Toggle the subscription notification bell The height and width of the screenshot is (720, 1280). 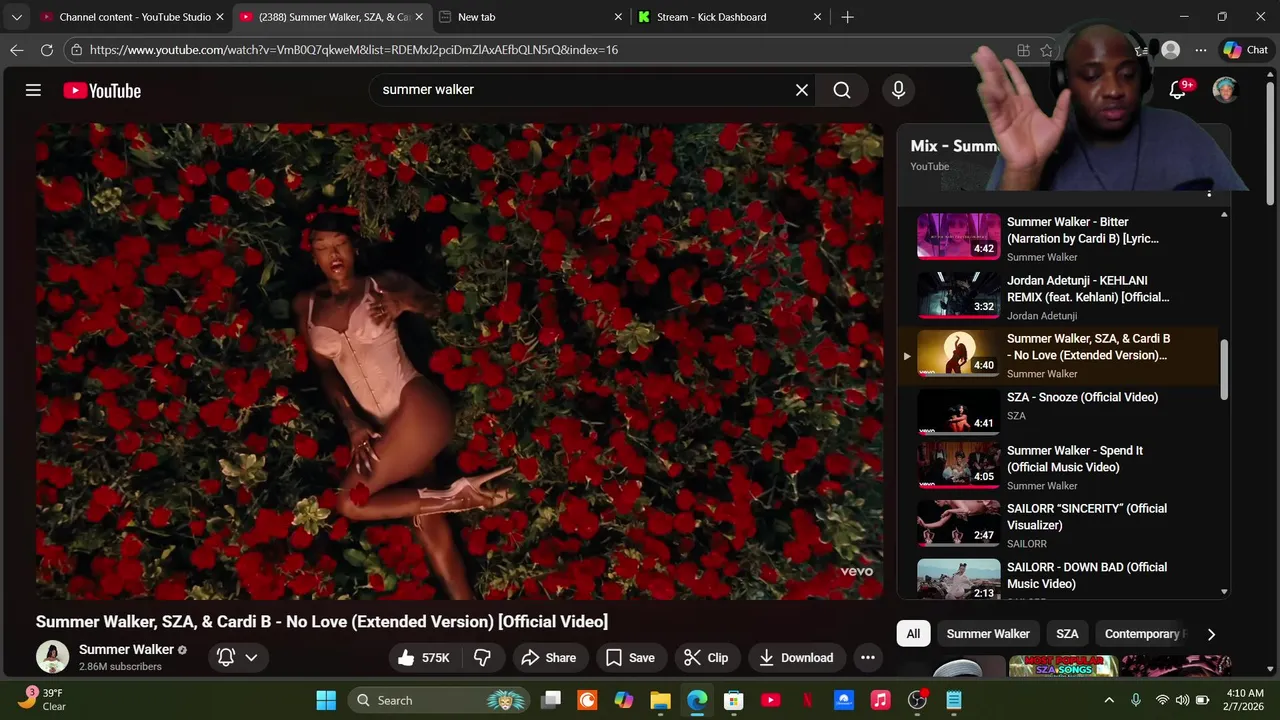click(x=226, y=657)
